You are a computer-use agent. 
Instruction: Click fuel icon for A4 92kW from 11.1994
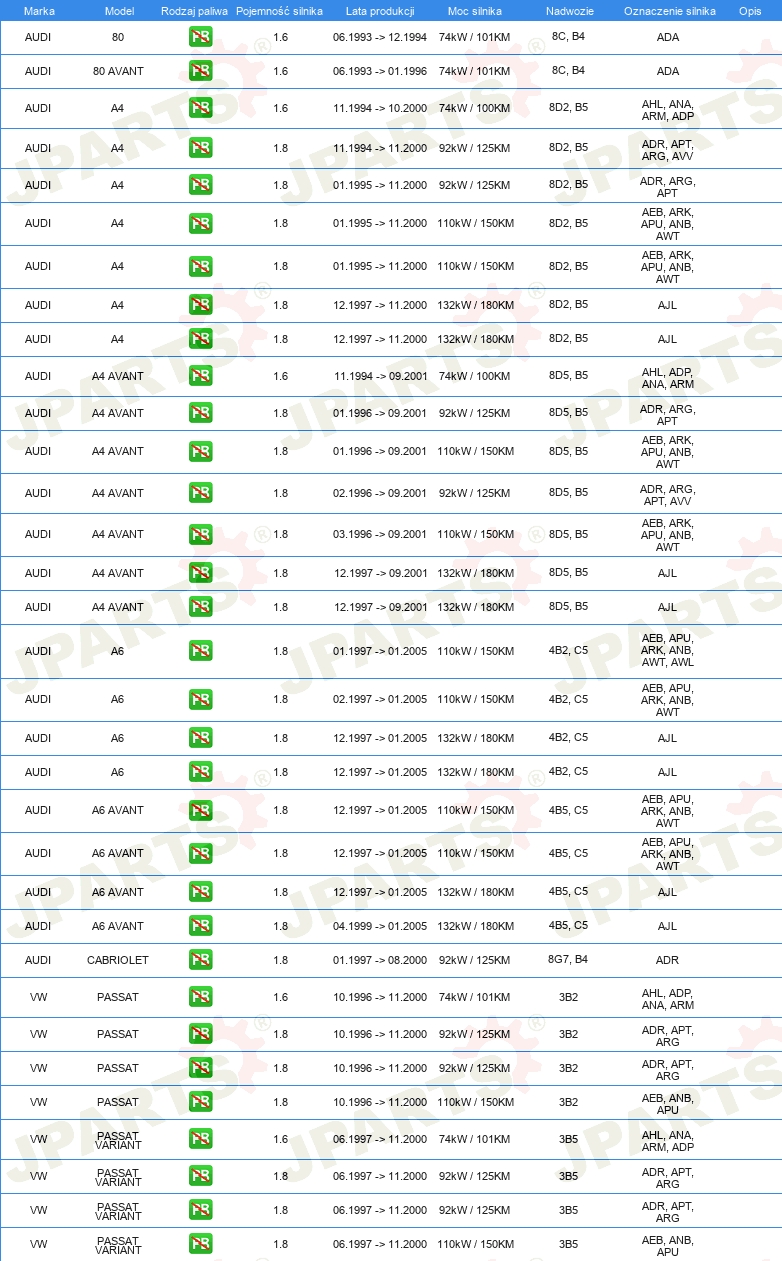200,148
